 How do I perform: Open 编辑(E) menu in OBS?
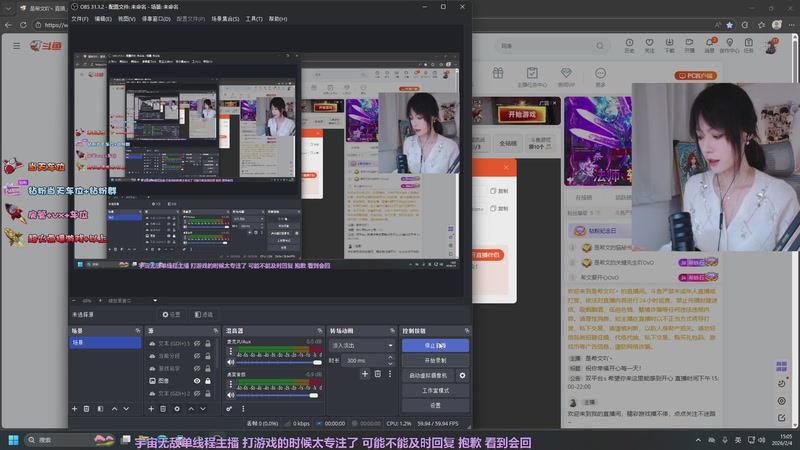pos(103,19)
